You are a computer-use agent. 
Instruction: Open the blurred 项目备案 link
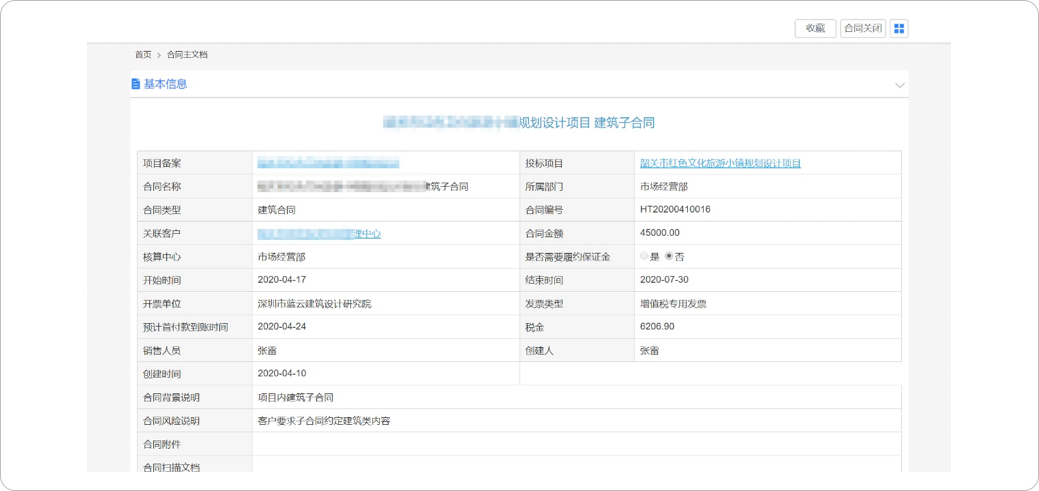pyautogui.click(x=328, y=163)
